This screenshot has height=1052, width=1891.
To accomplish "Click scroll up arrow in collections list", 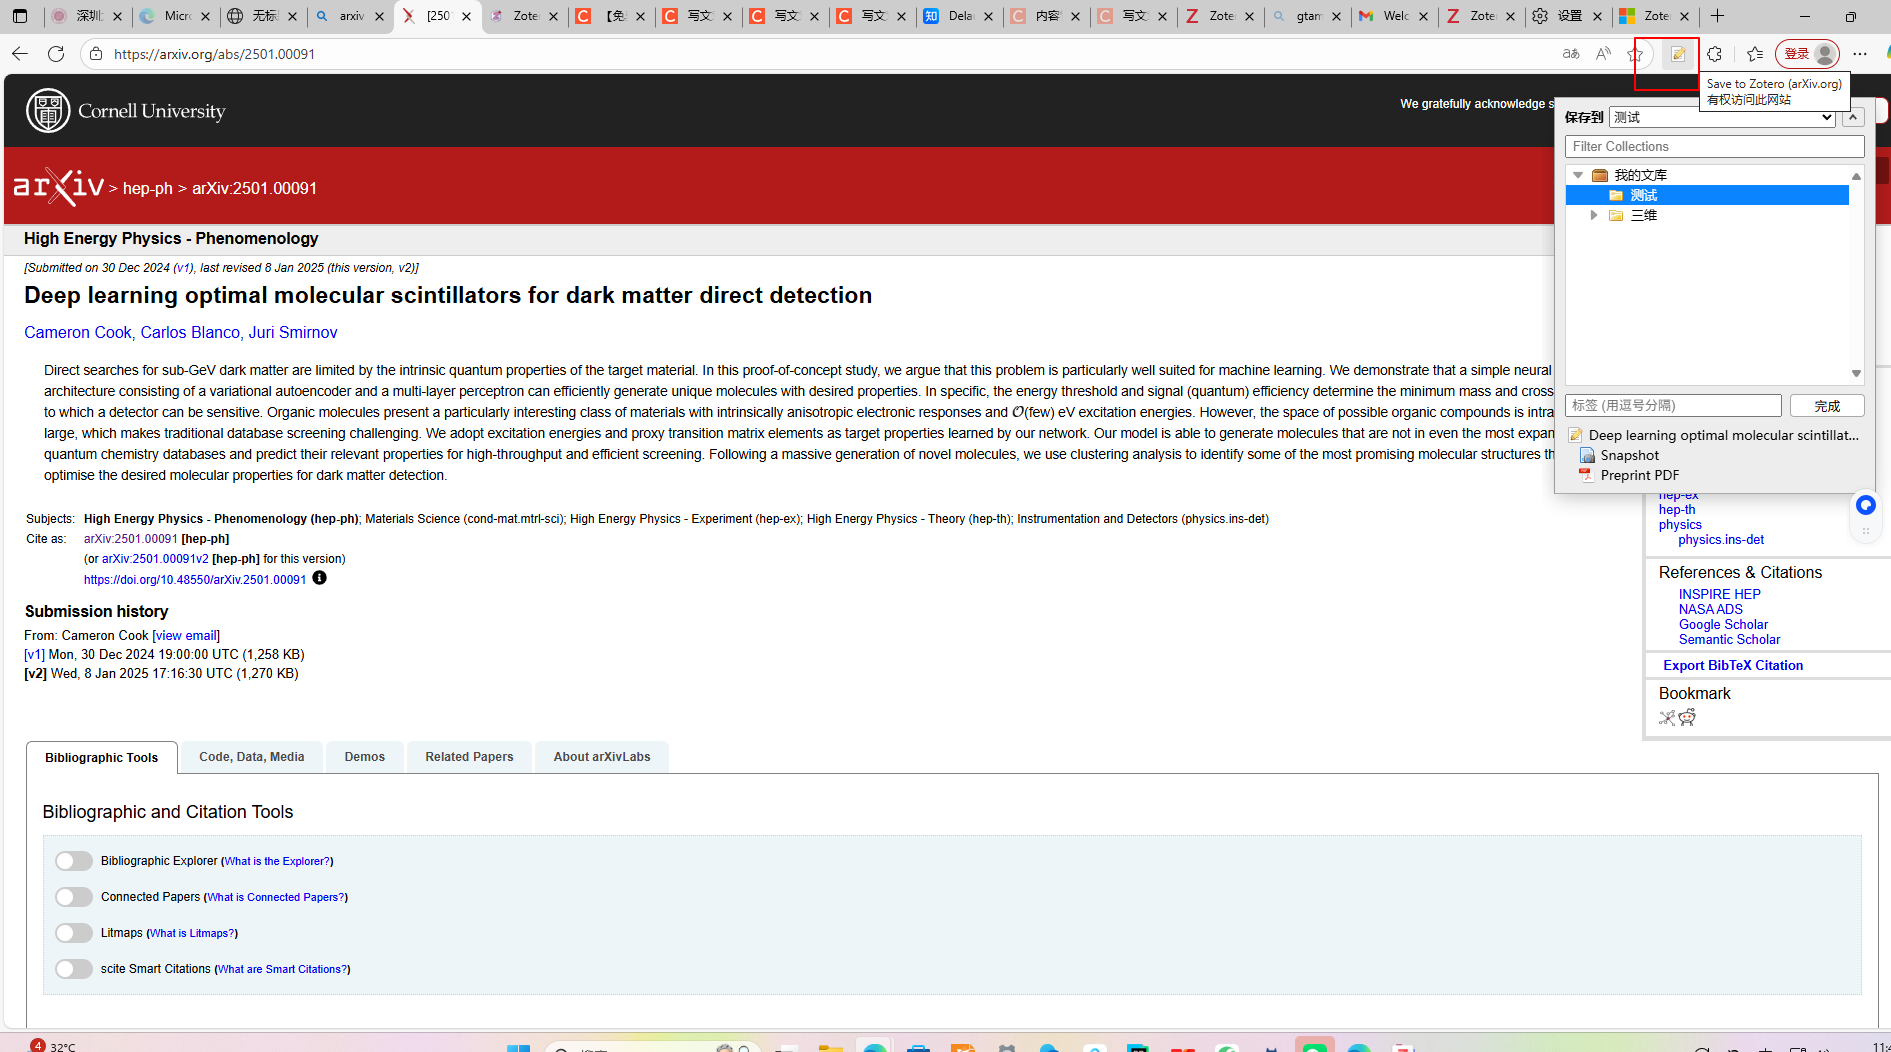I will pyautogui.click(x=1856, y=176).
